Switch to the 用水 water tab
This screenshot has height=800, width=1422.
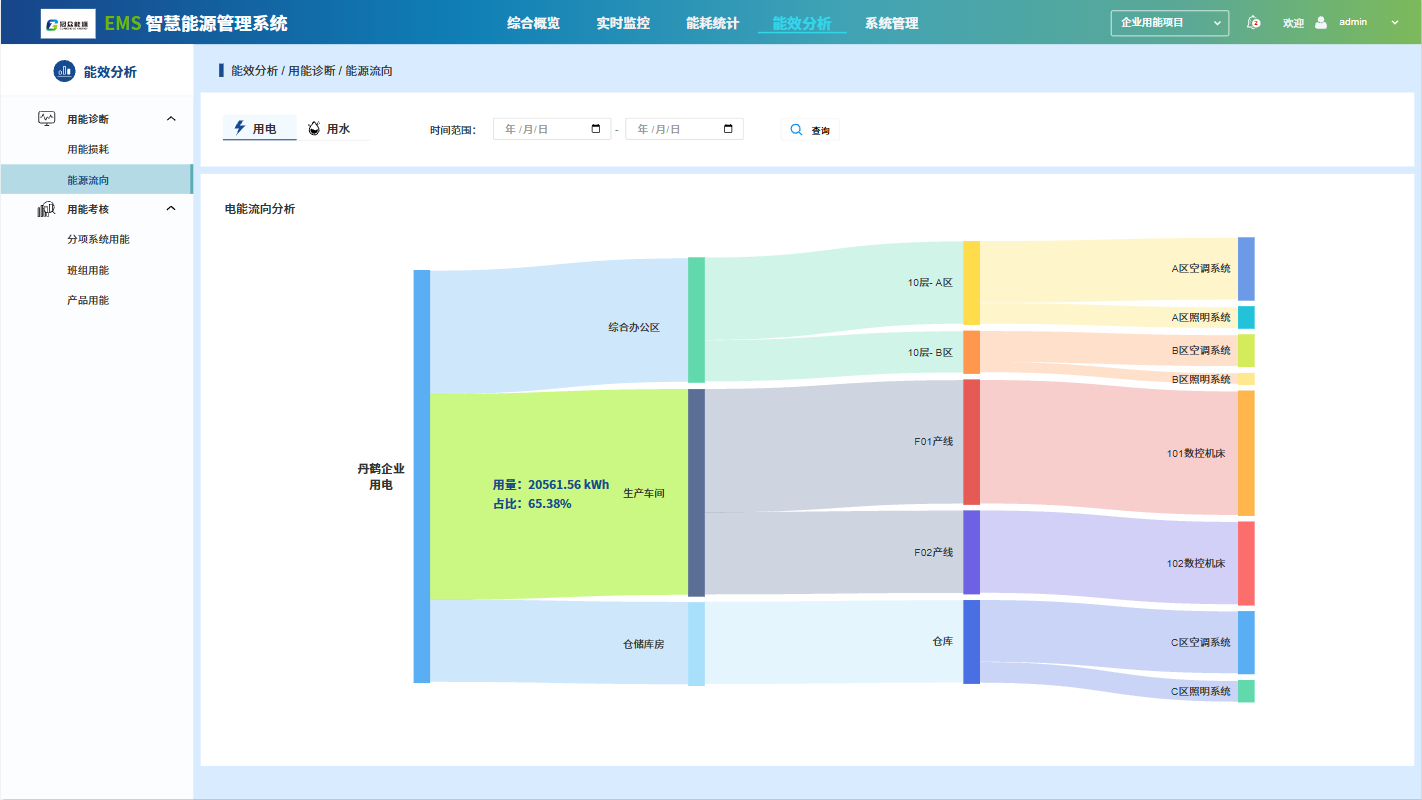pyautogui.click(x=331, y=129)
